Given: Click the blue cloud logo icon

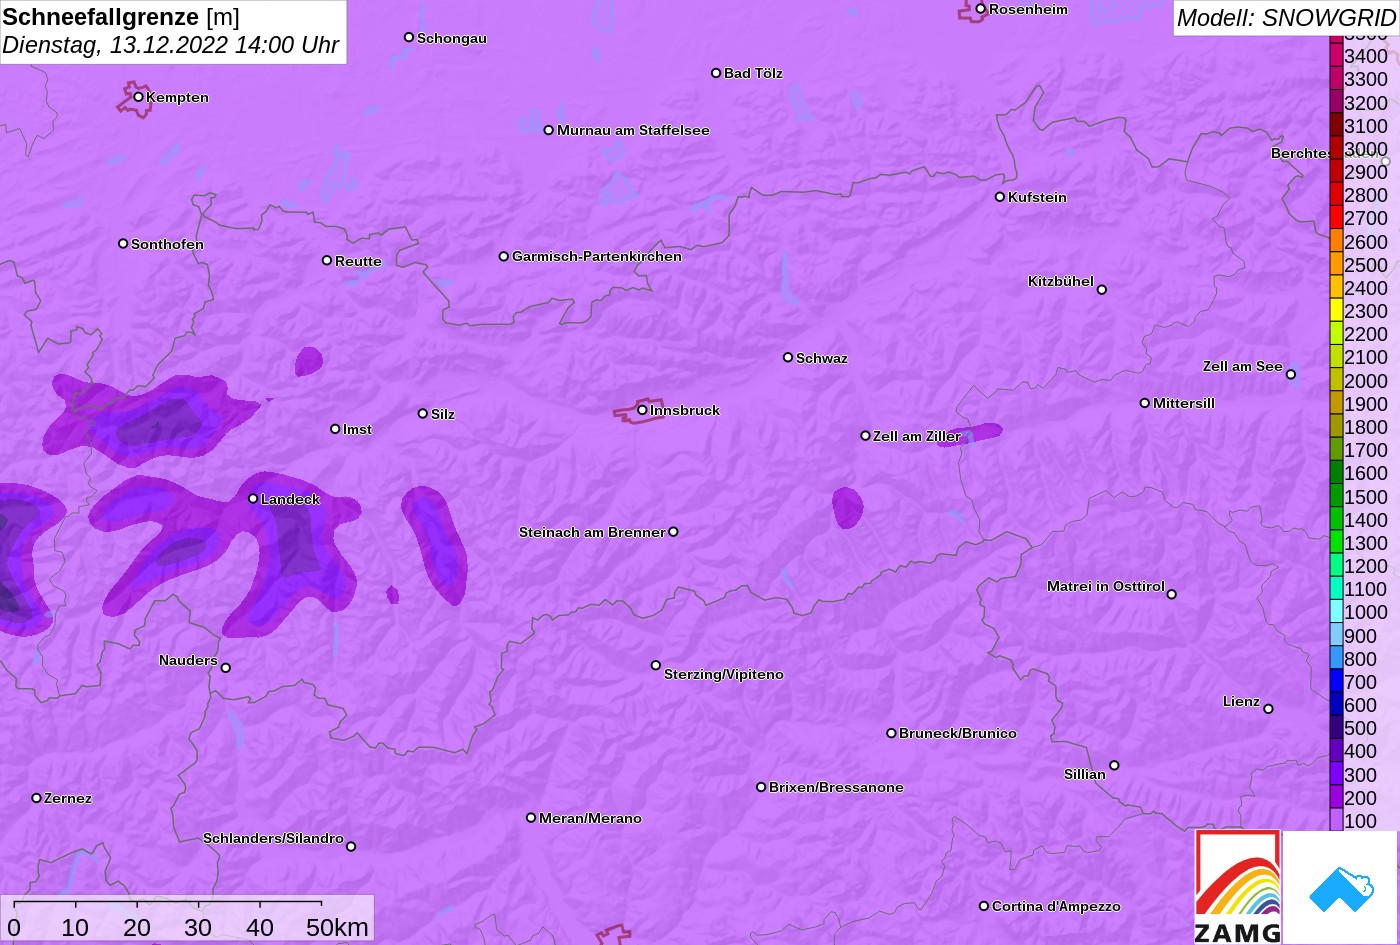Looking at the screenshot, I should point(1340,888).
